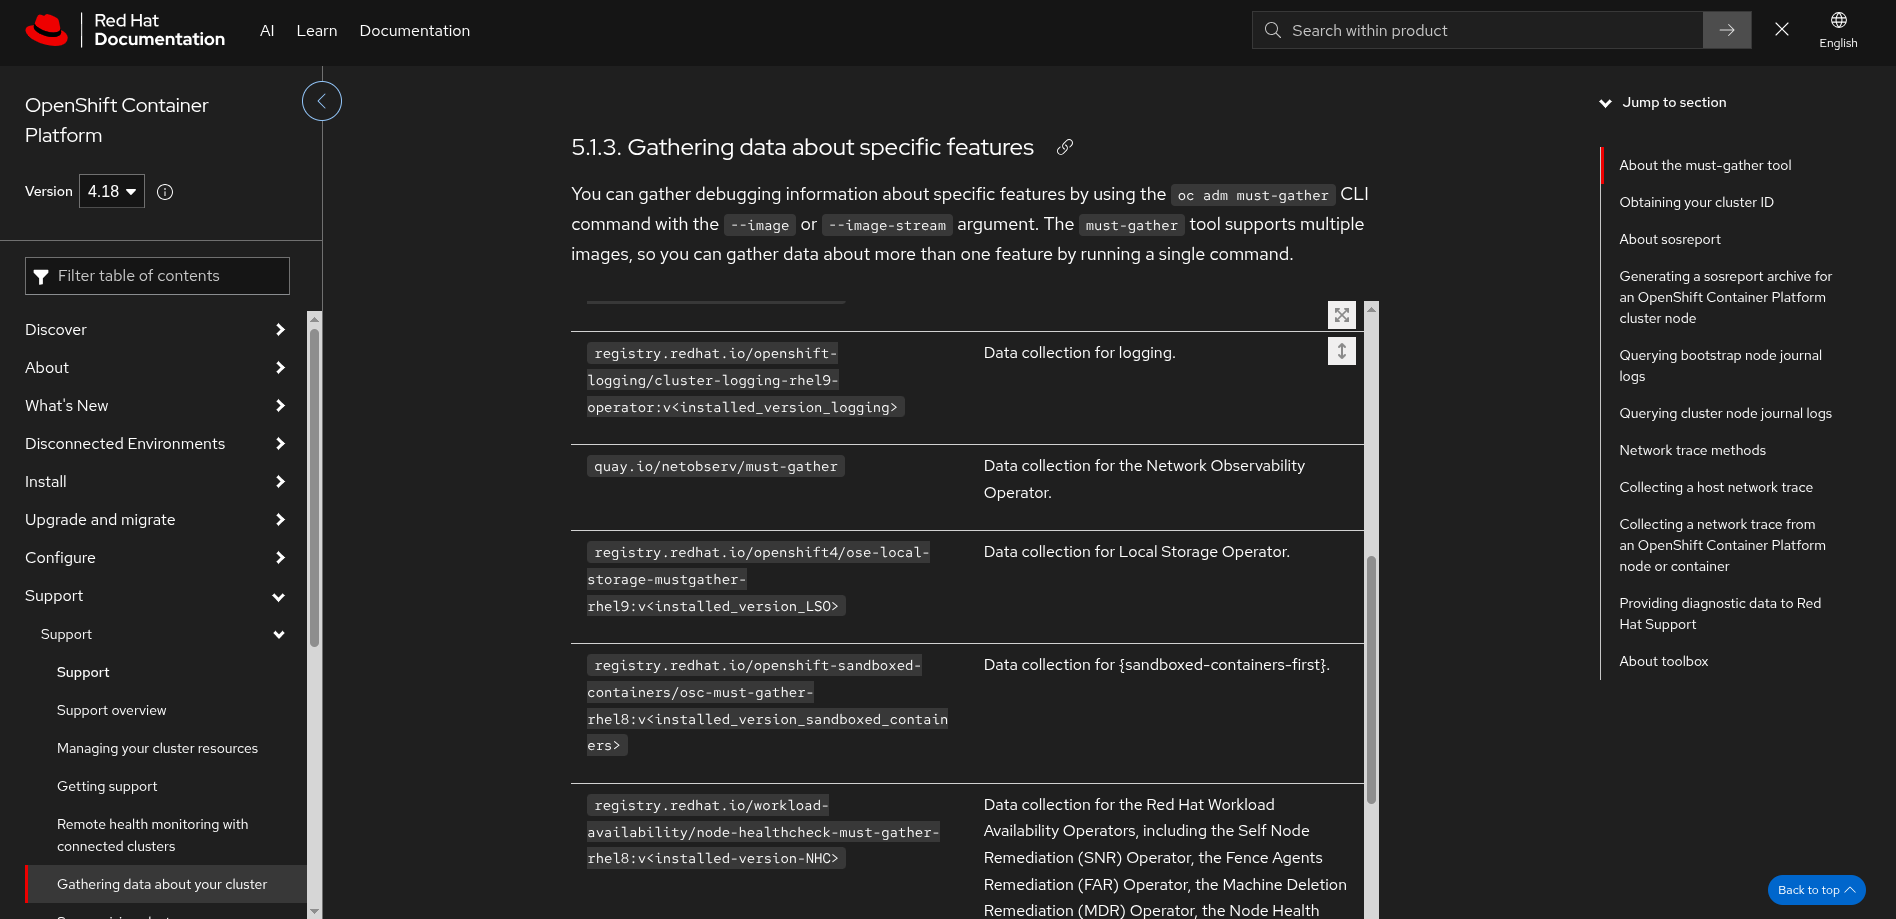Click the table scrollbar up arrow
This screenshot has width=1896, height=919.
[1371, 309]
